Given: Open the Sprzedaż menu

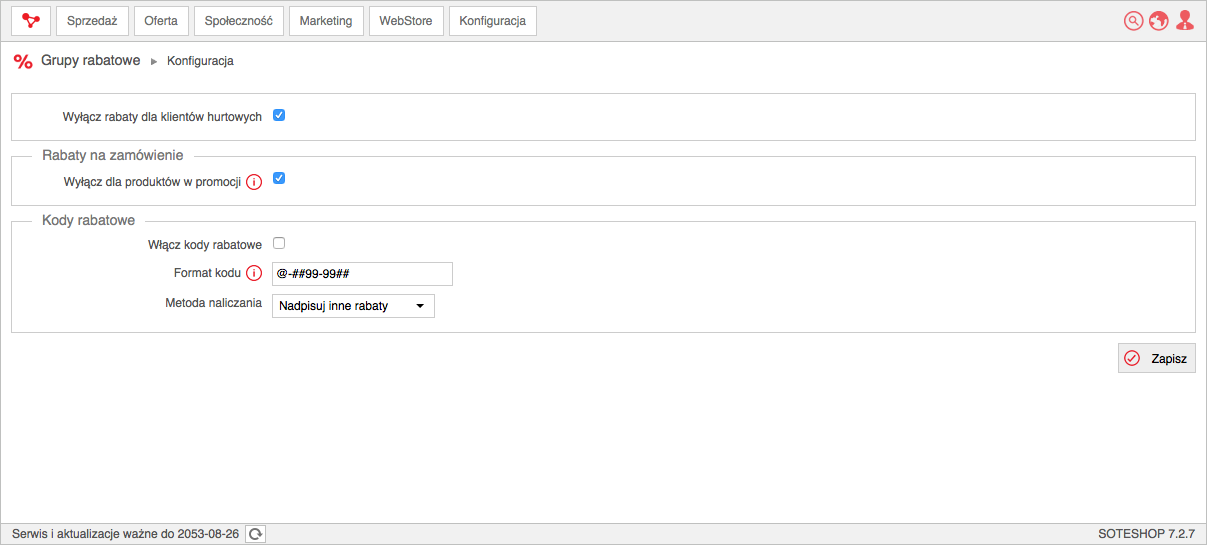Looking at the screenshot, I should tap(92, 21).
